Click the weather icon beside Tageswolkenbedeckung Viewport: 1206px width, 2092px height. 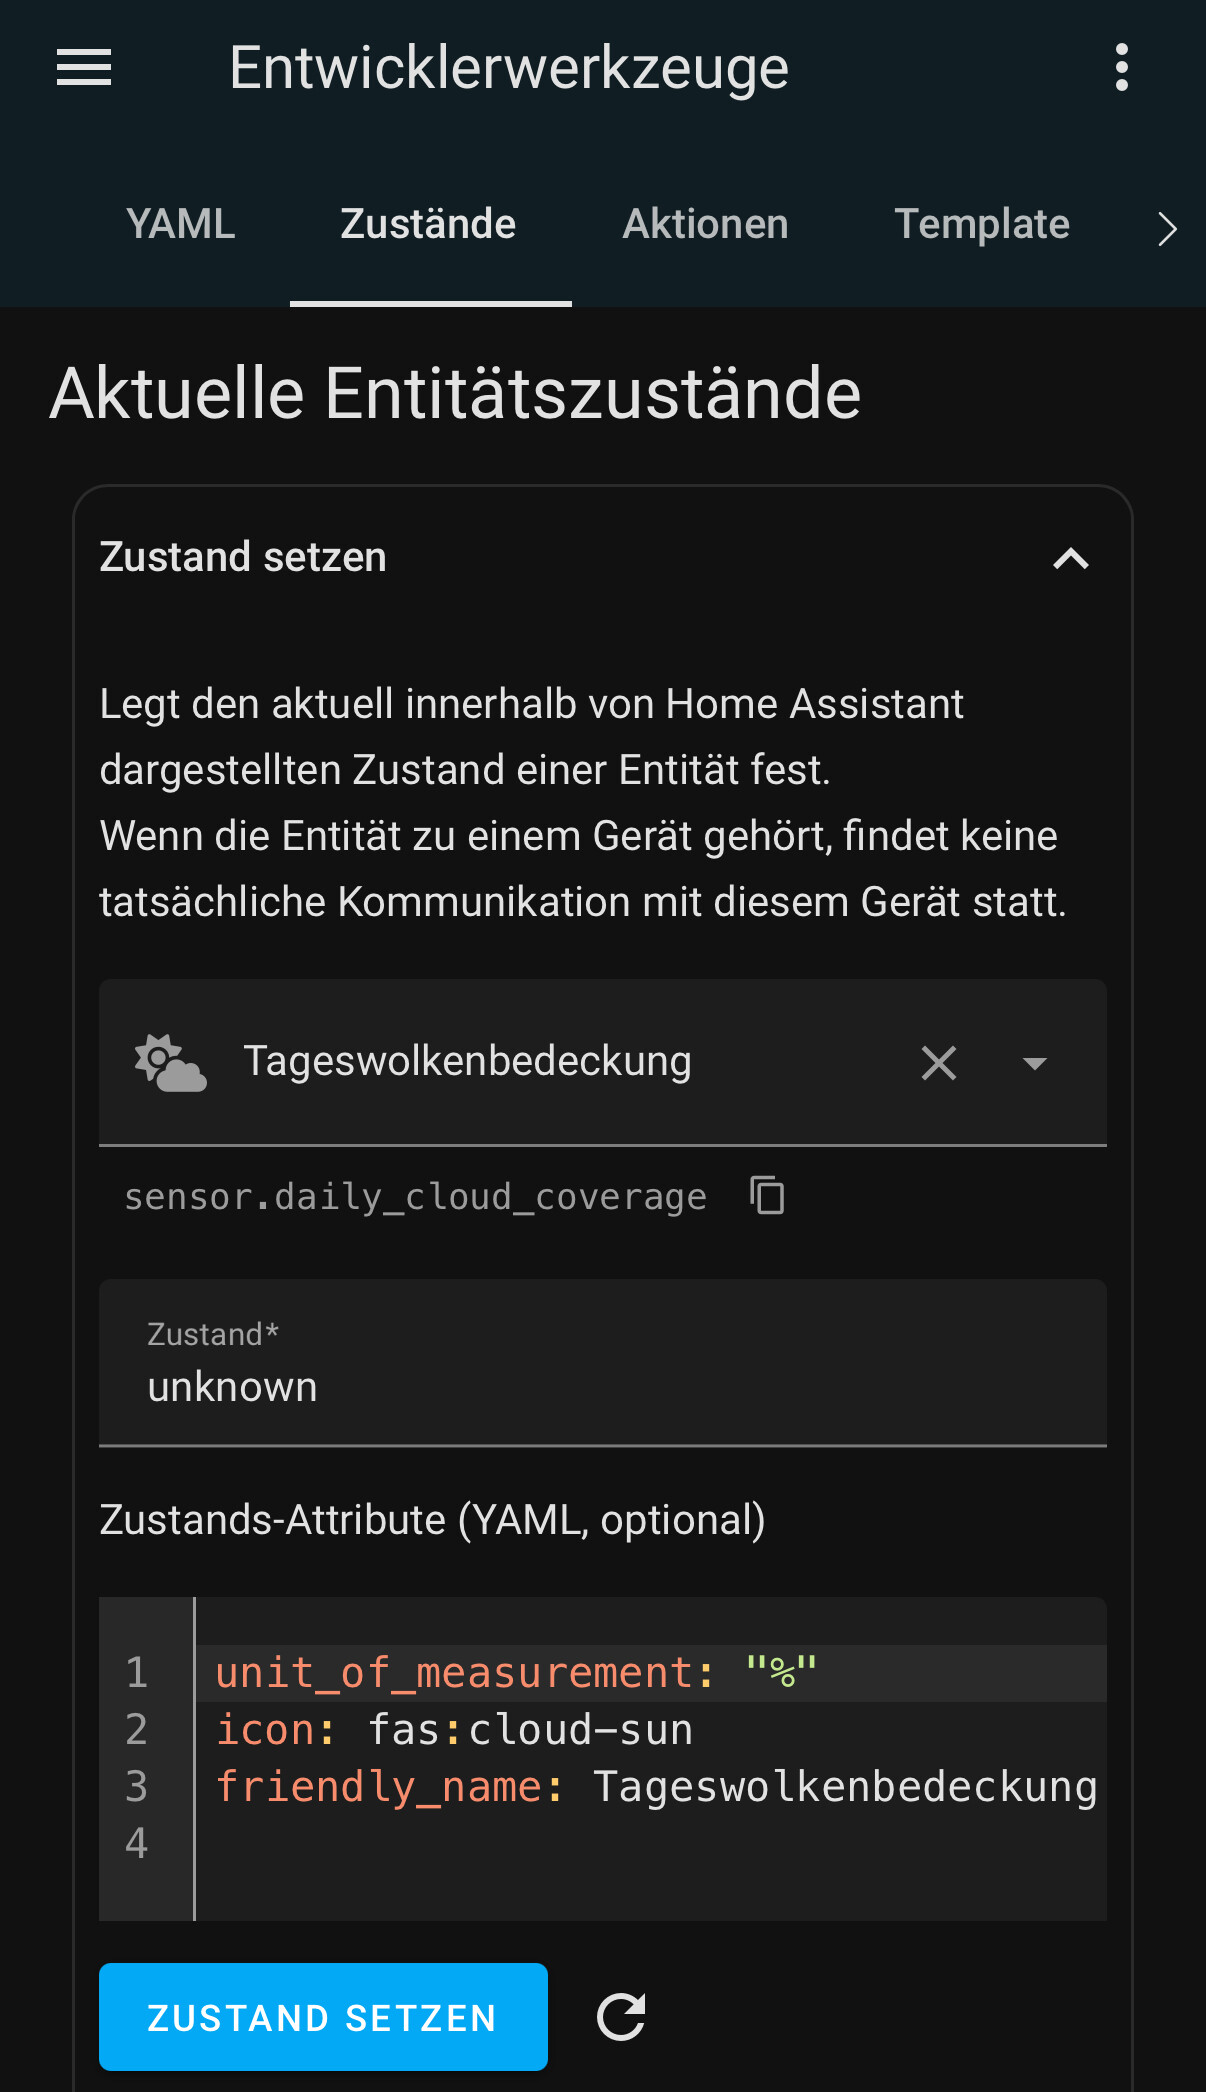170,1063
